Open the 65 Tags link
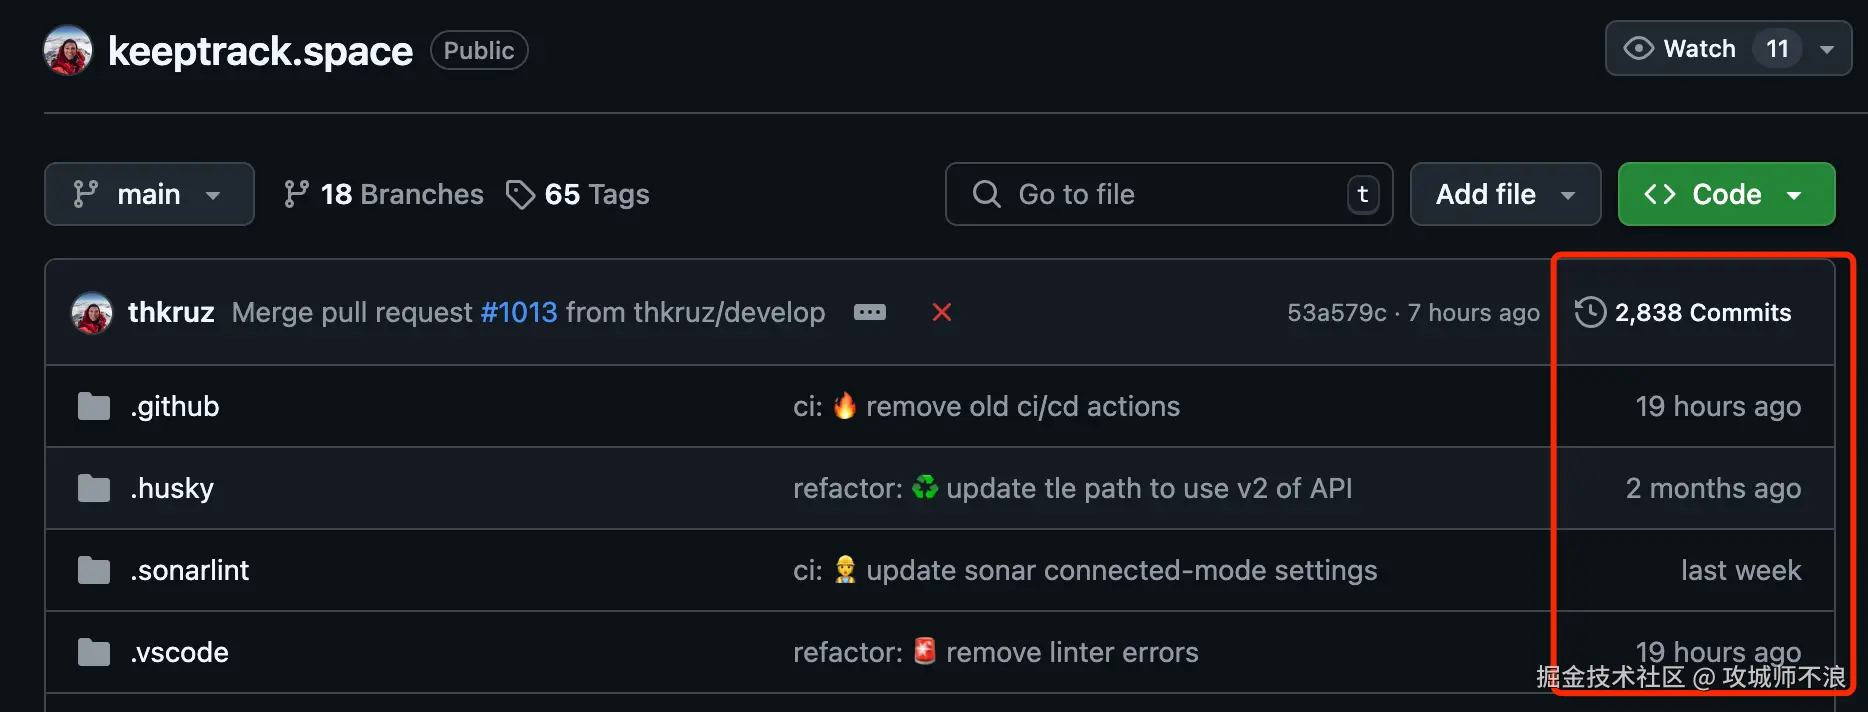Viewport: 1868px width, 712px height. coord(578,194)
